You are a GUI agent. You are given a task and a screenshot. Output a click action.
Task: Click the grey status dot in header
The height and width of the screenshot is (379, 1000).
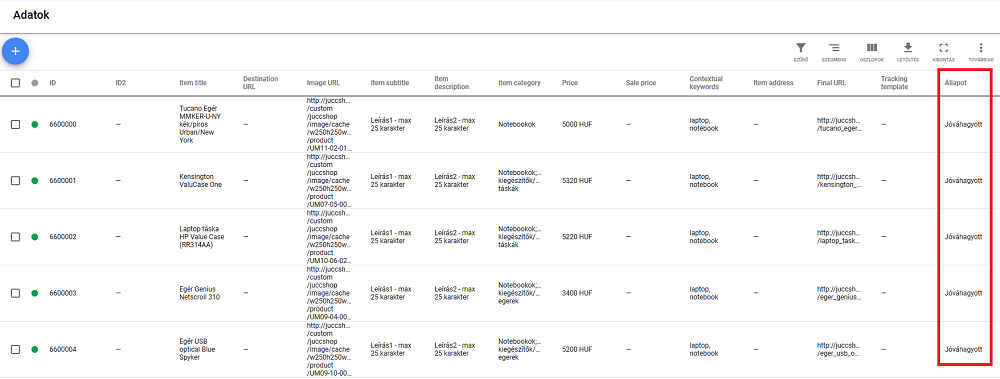point(34,83)
